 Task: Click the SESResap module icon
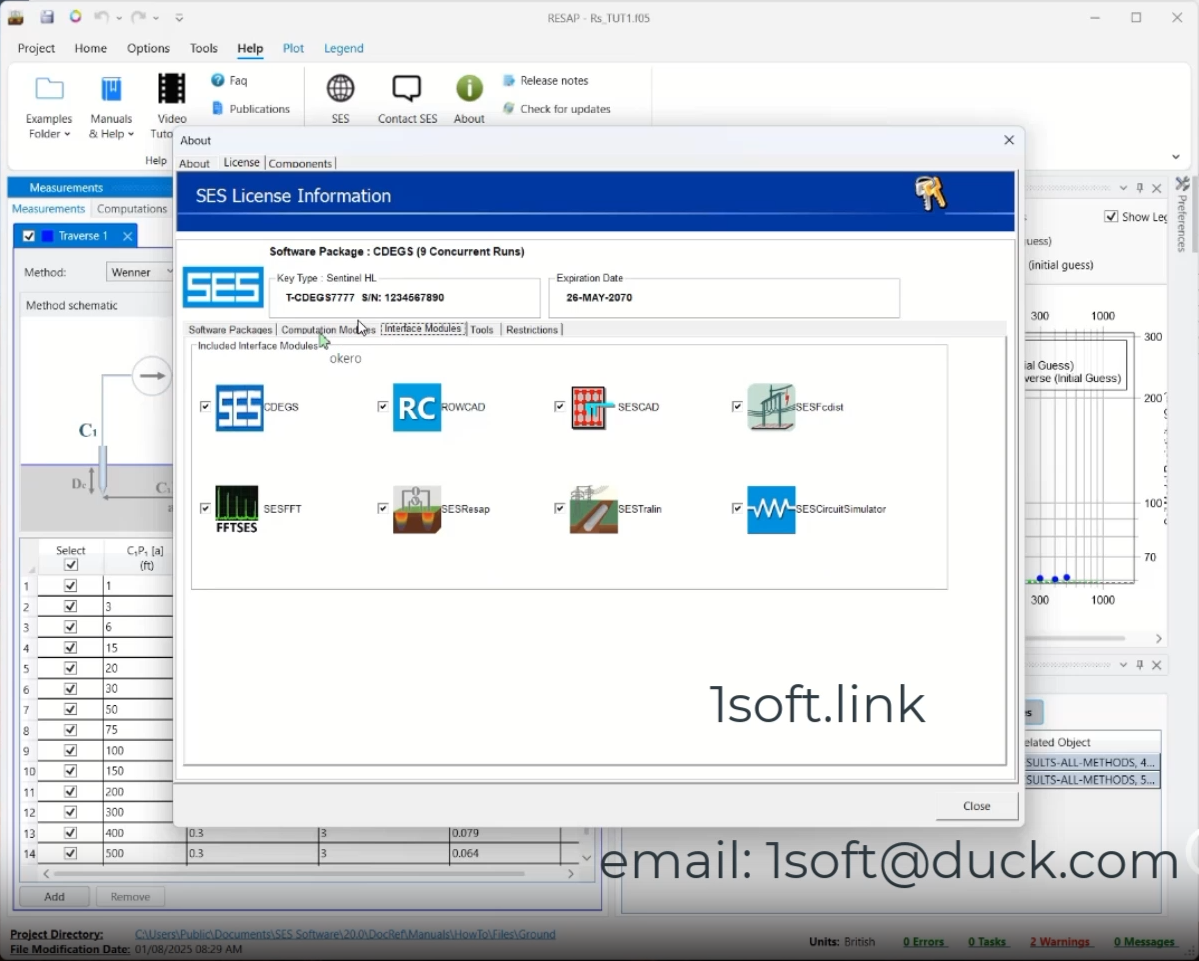coord(417,509)
